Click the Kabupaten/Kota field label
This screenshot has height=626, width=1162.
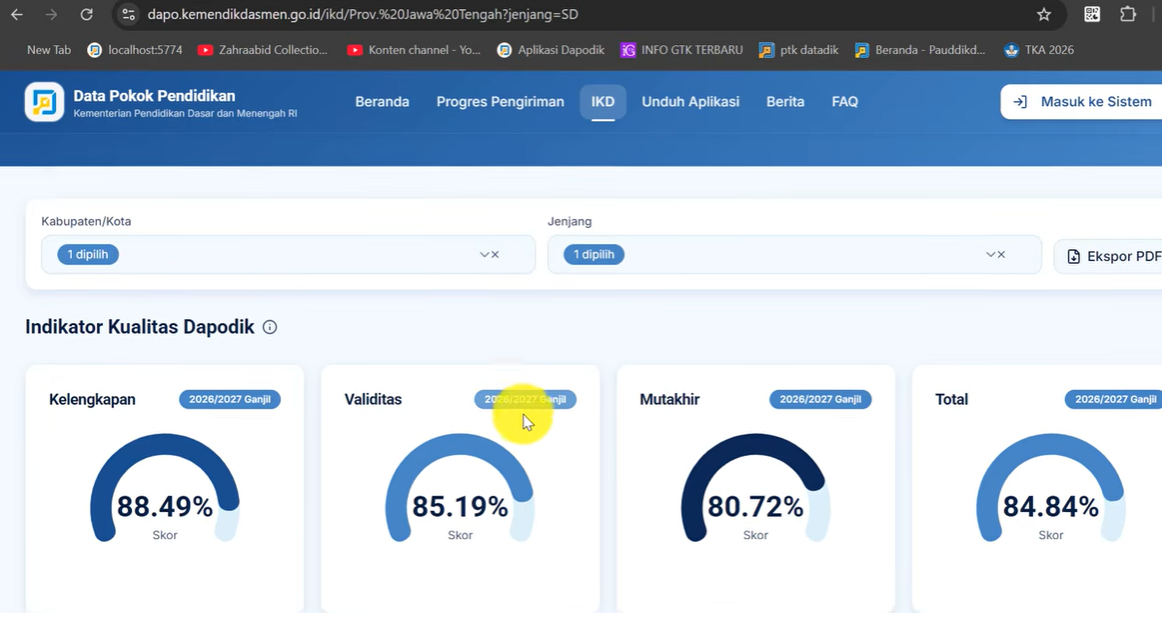pos(86,222)
